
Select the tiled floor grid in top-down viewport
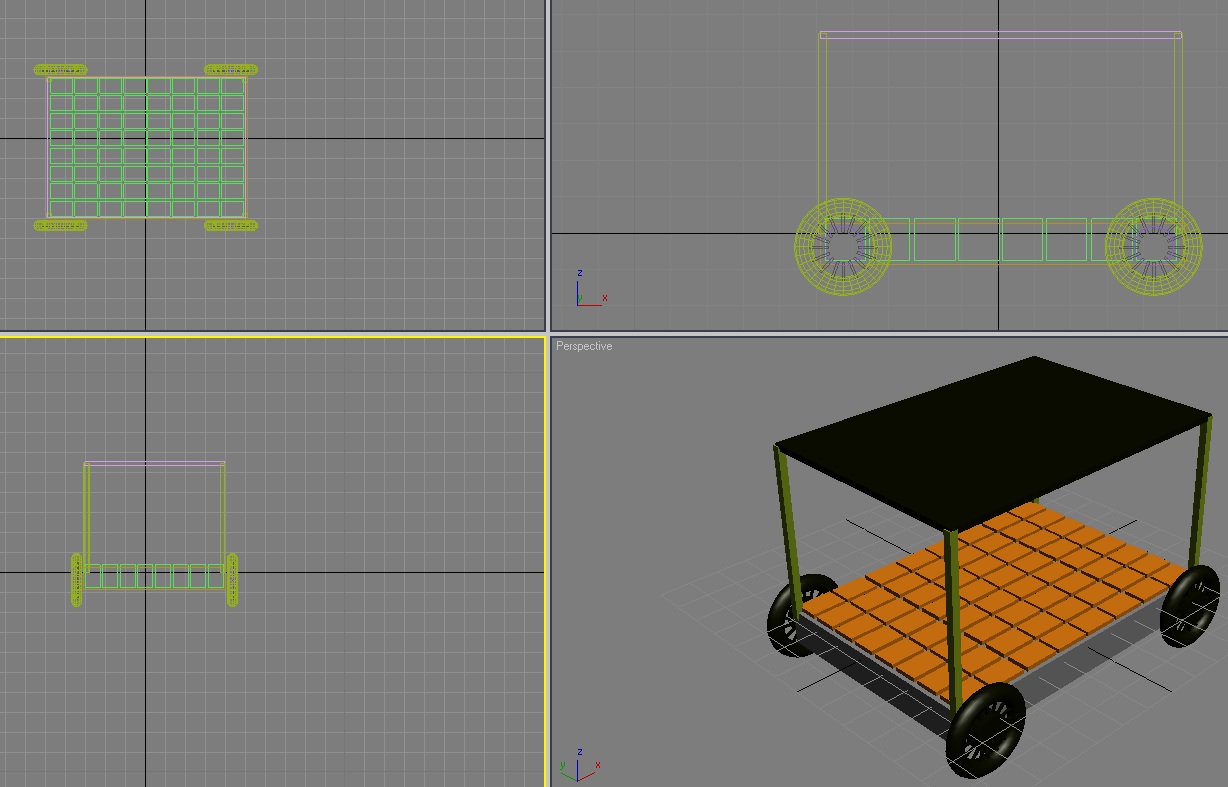(x=147, y=148)
